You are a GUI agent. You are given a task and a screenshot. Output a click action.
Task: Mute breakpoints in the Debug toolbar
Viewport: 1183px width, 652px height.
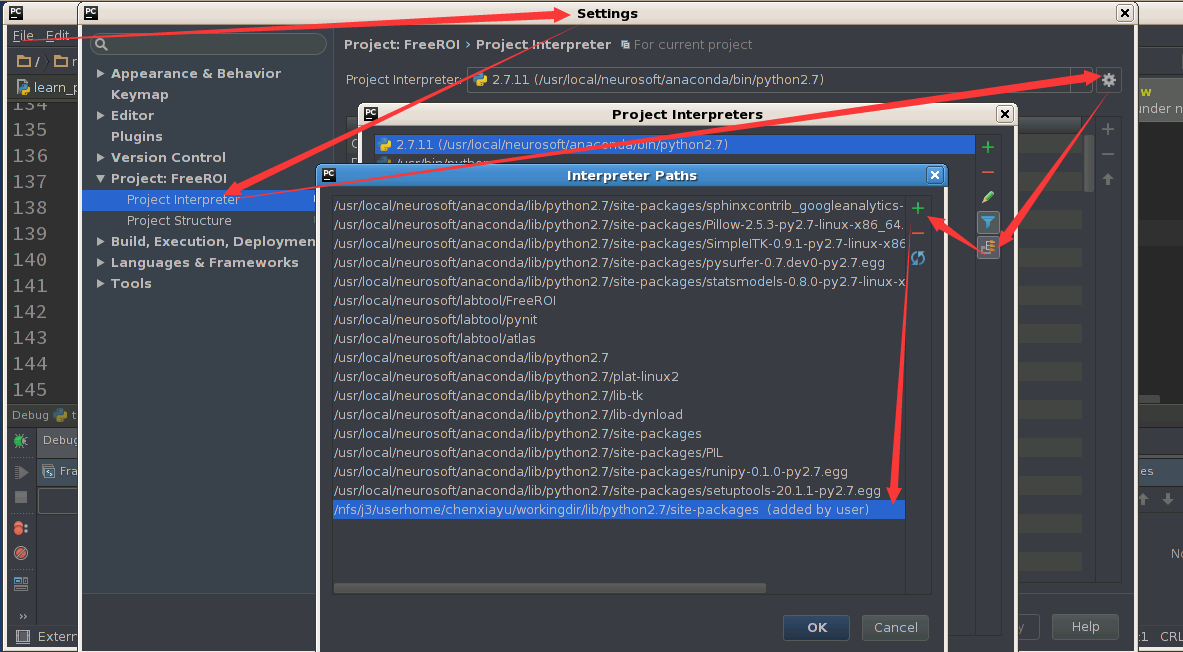pyautogui.click(x=21, y=552)
